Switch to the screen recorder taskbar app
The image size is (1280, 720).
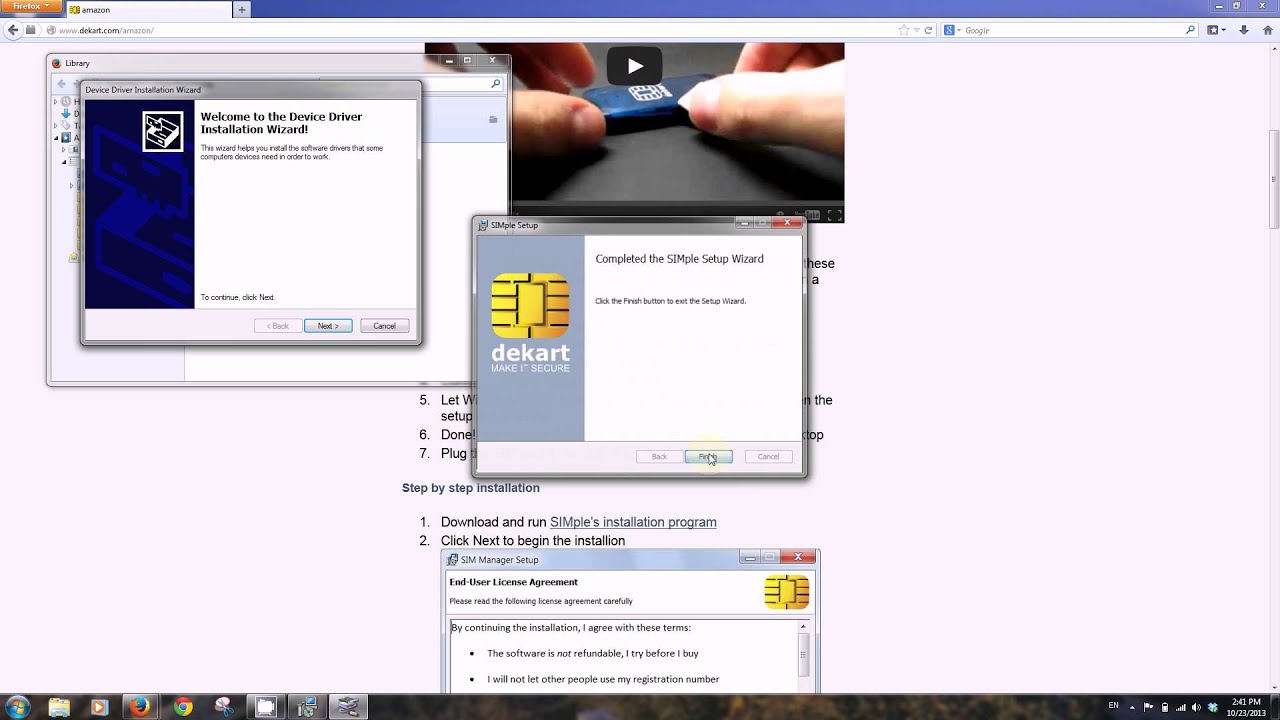[265, 707]
